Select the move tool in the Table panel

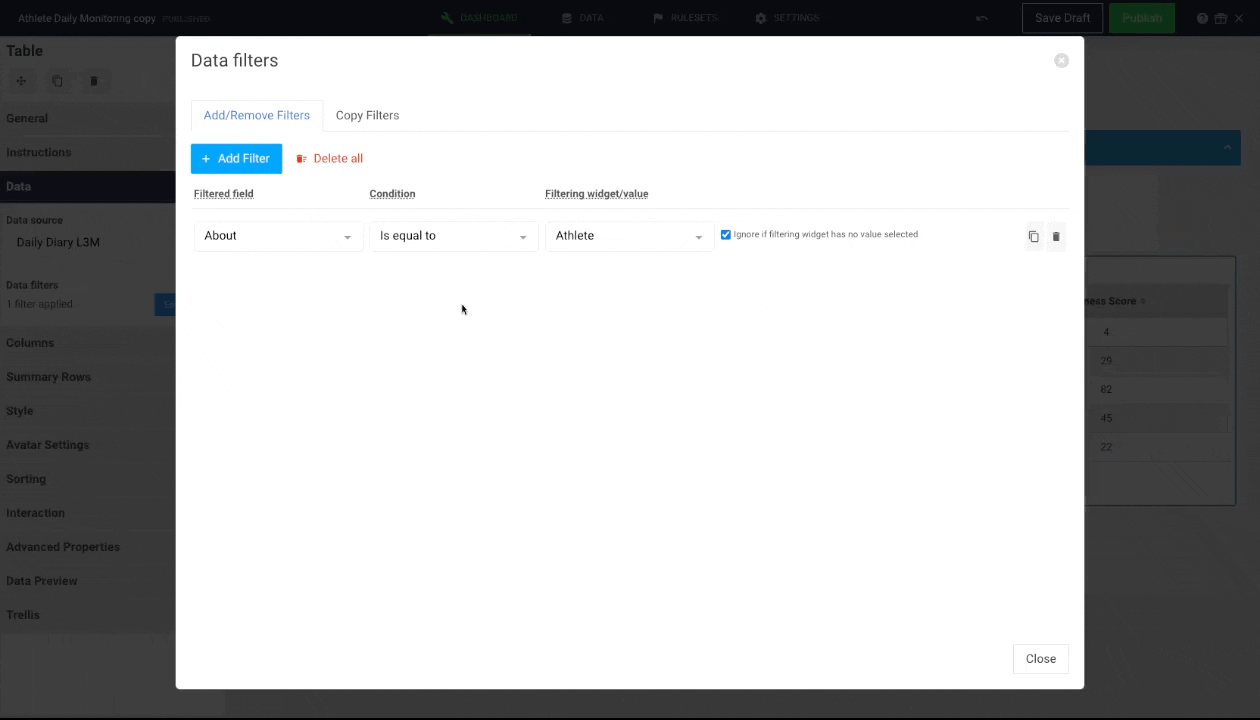(21, 81)
